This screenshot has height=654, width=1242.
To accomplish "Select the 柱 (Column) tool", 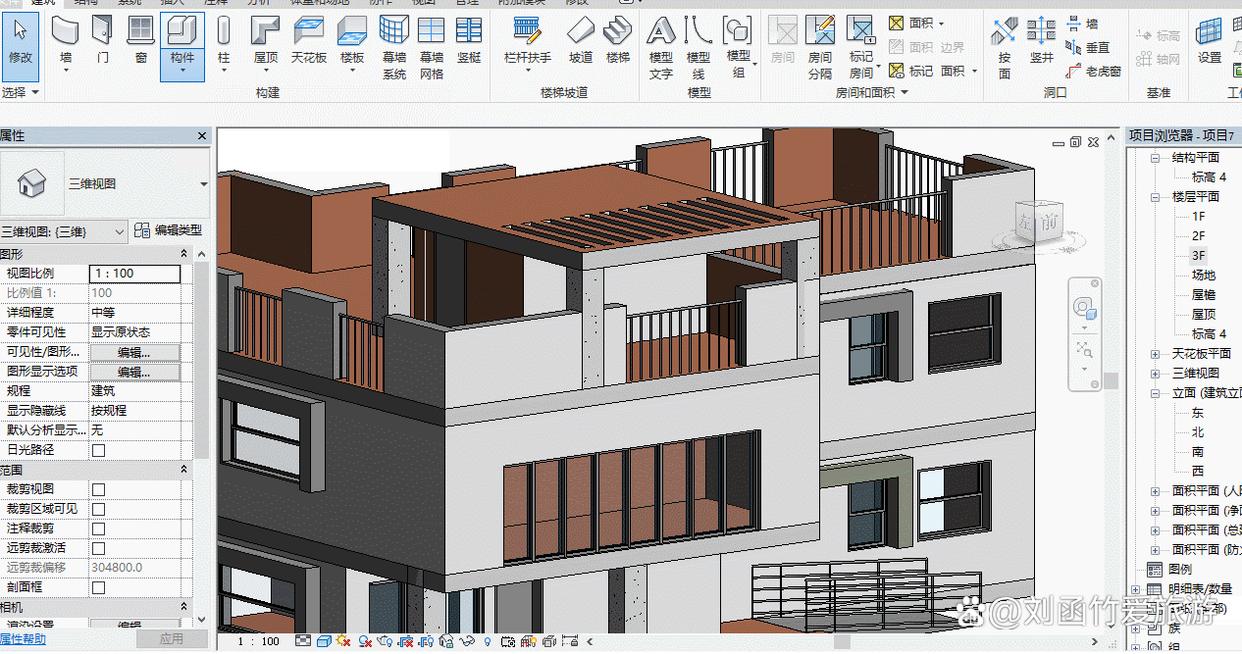I will 224,44.
